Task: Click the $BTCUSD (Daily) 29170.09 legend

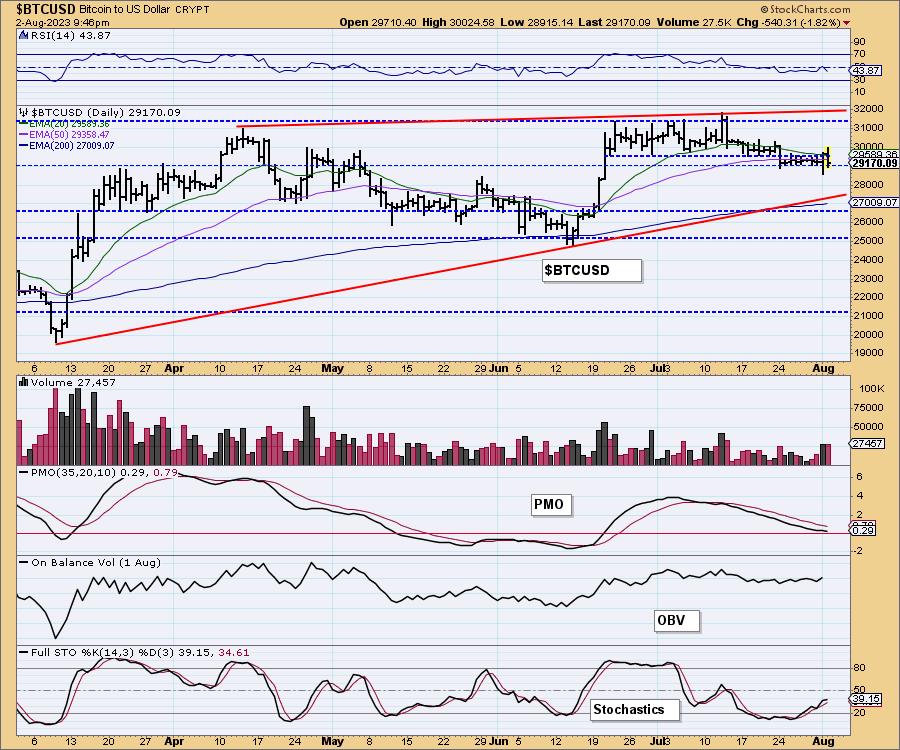Action: pyautogui.click(x=106, y=112)
